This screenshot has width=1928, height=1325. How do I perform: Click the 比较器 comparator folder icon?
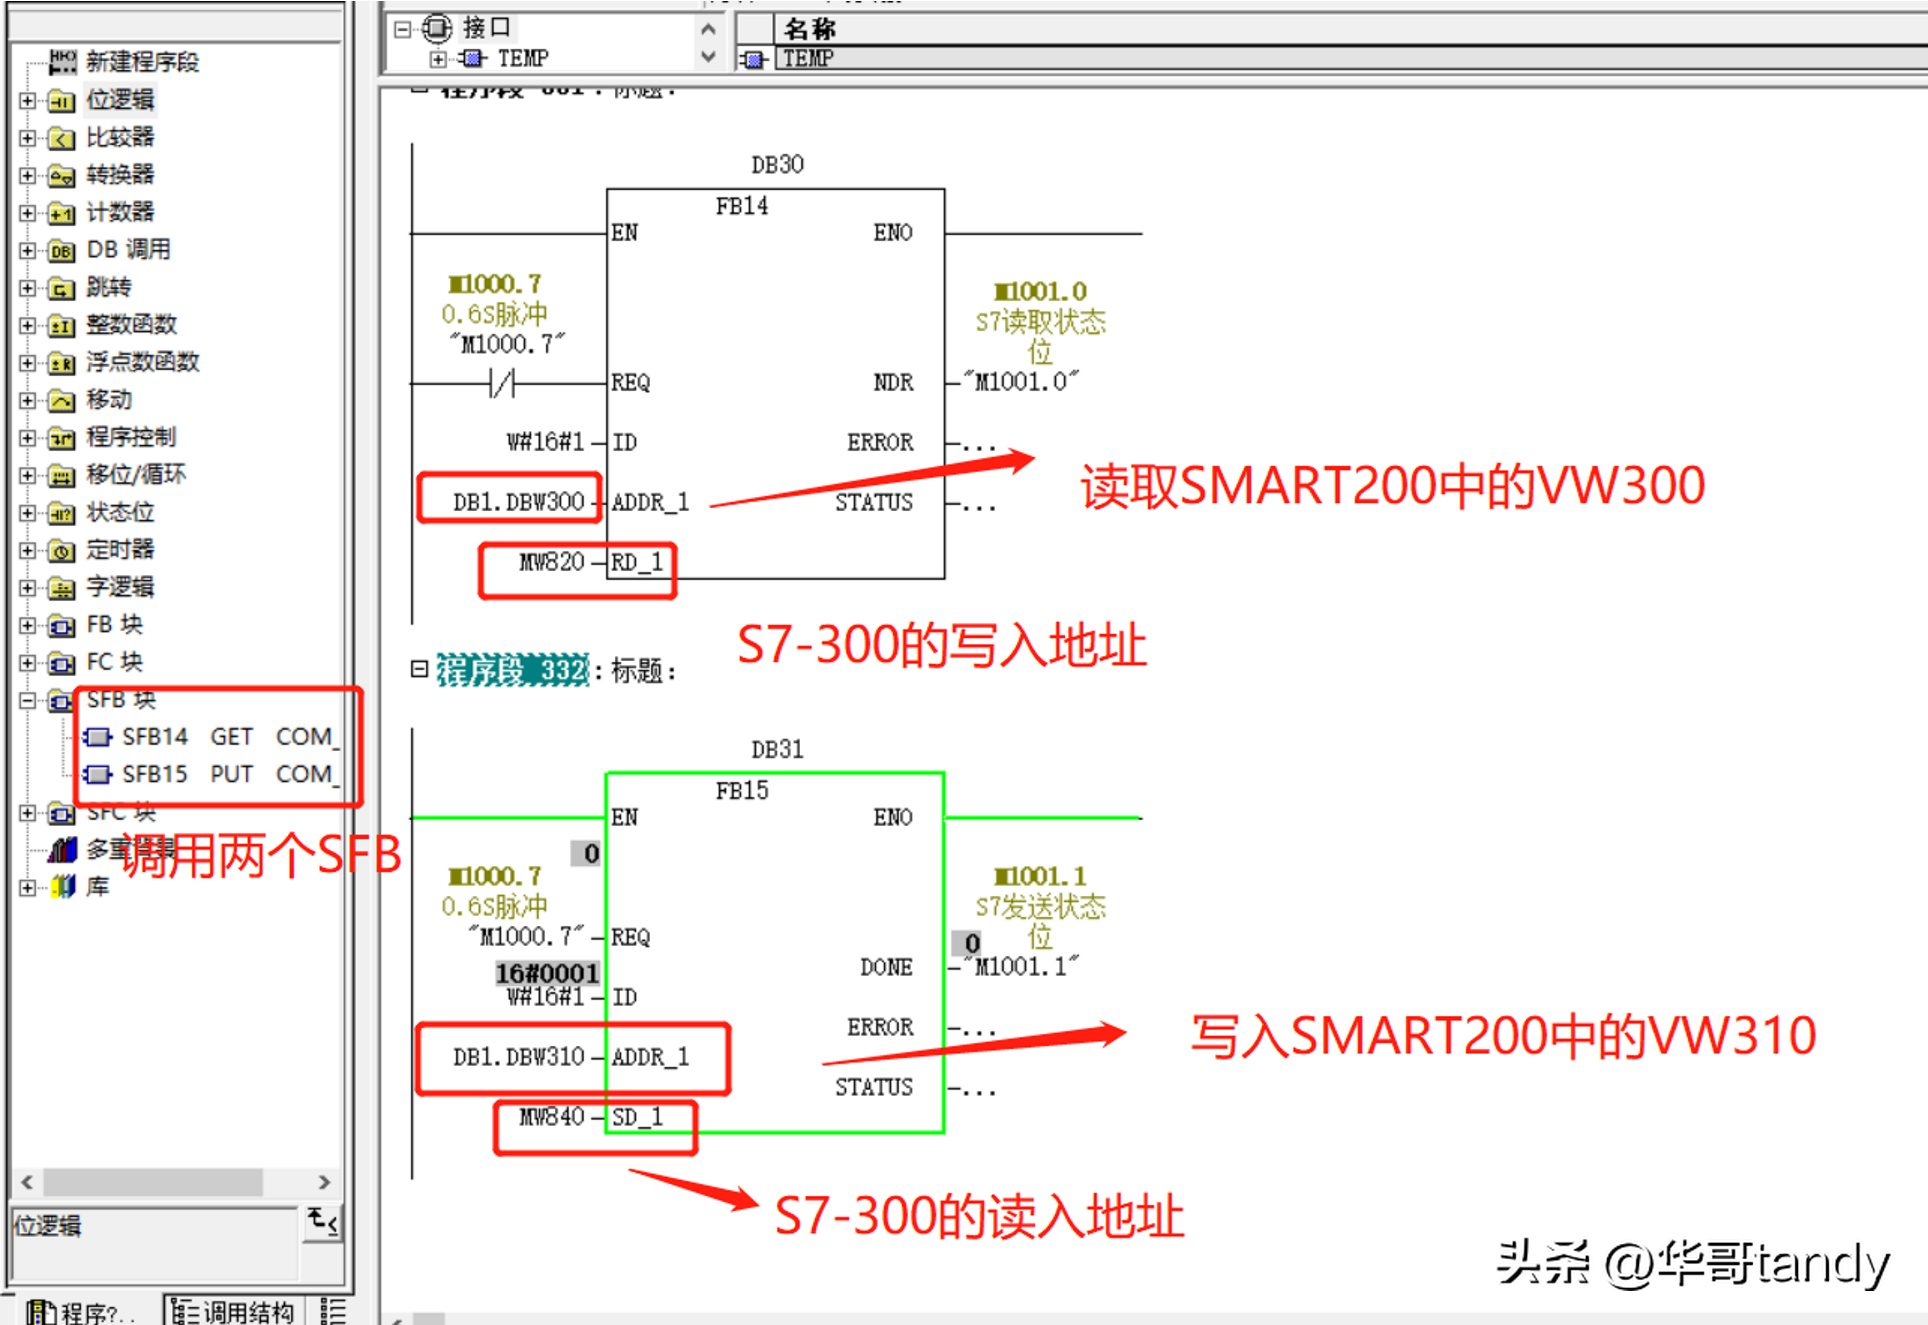(62, 138)
